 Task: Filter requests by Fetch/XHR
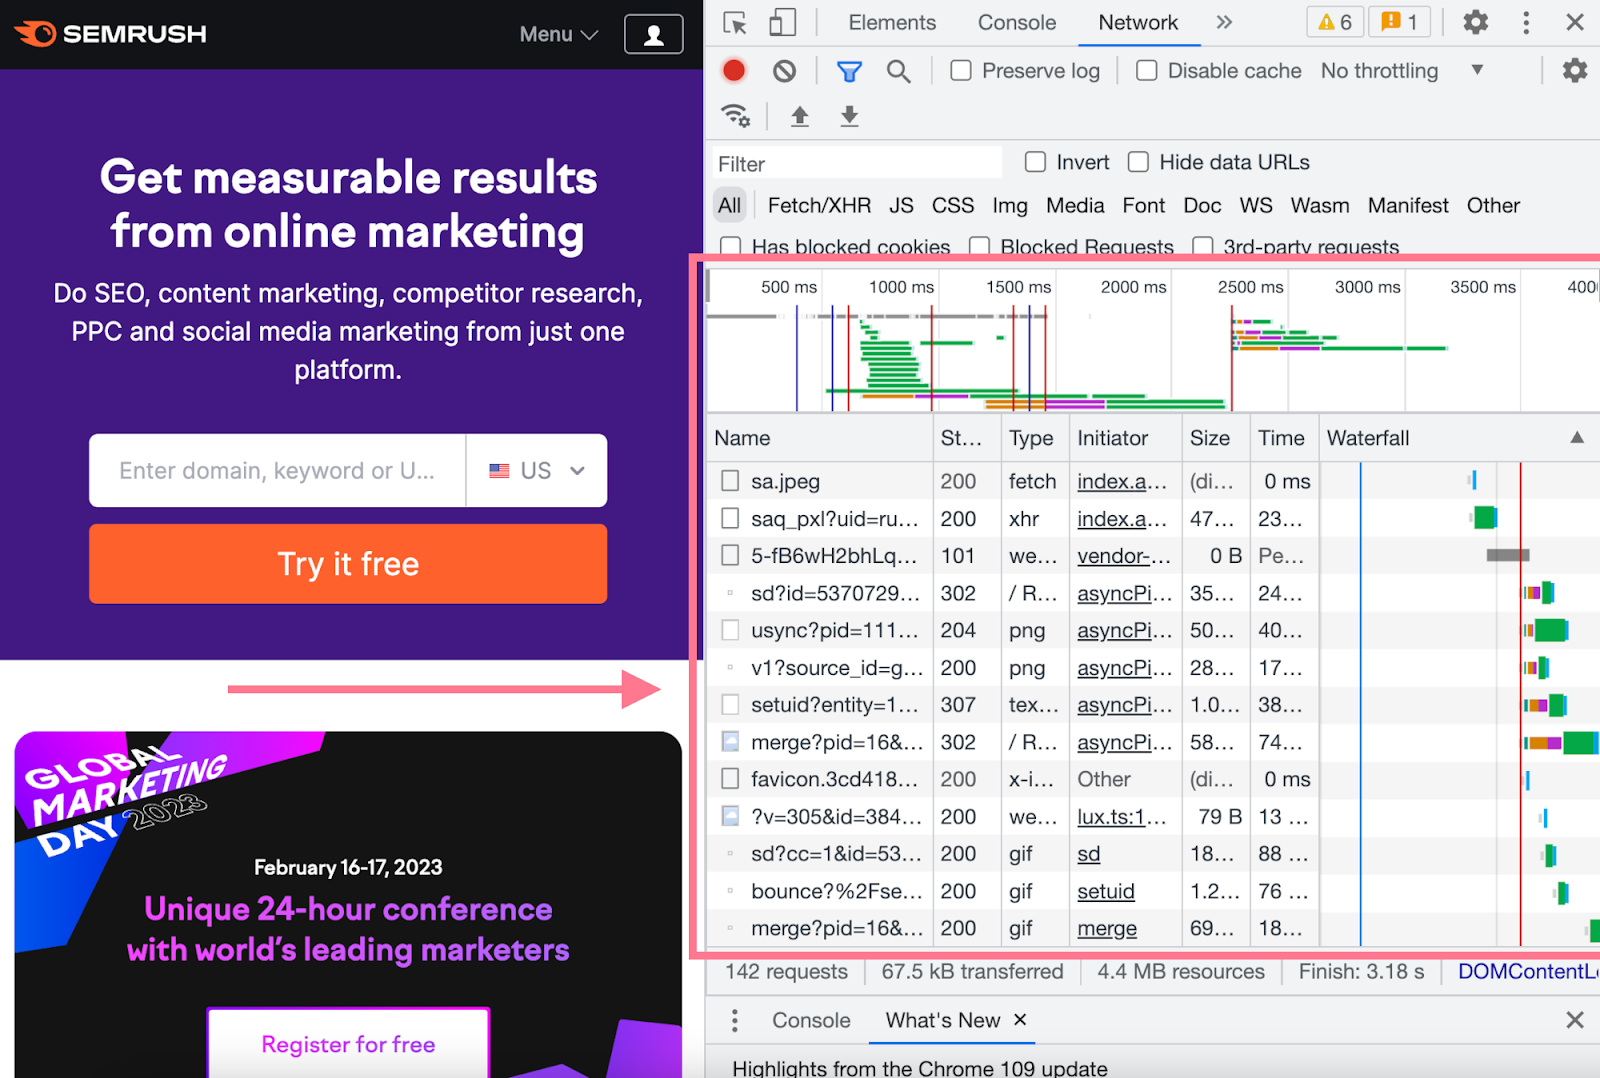819,206
